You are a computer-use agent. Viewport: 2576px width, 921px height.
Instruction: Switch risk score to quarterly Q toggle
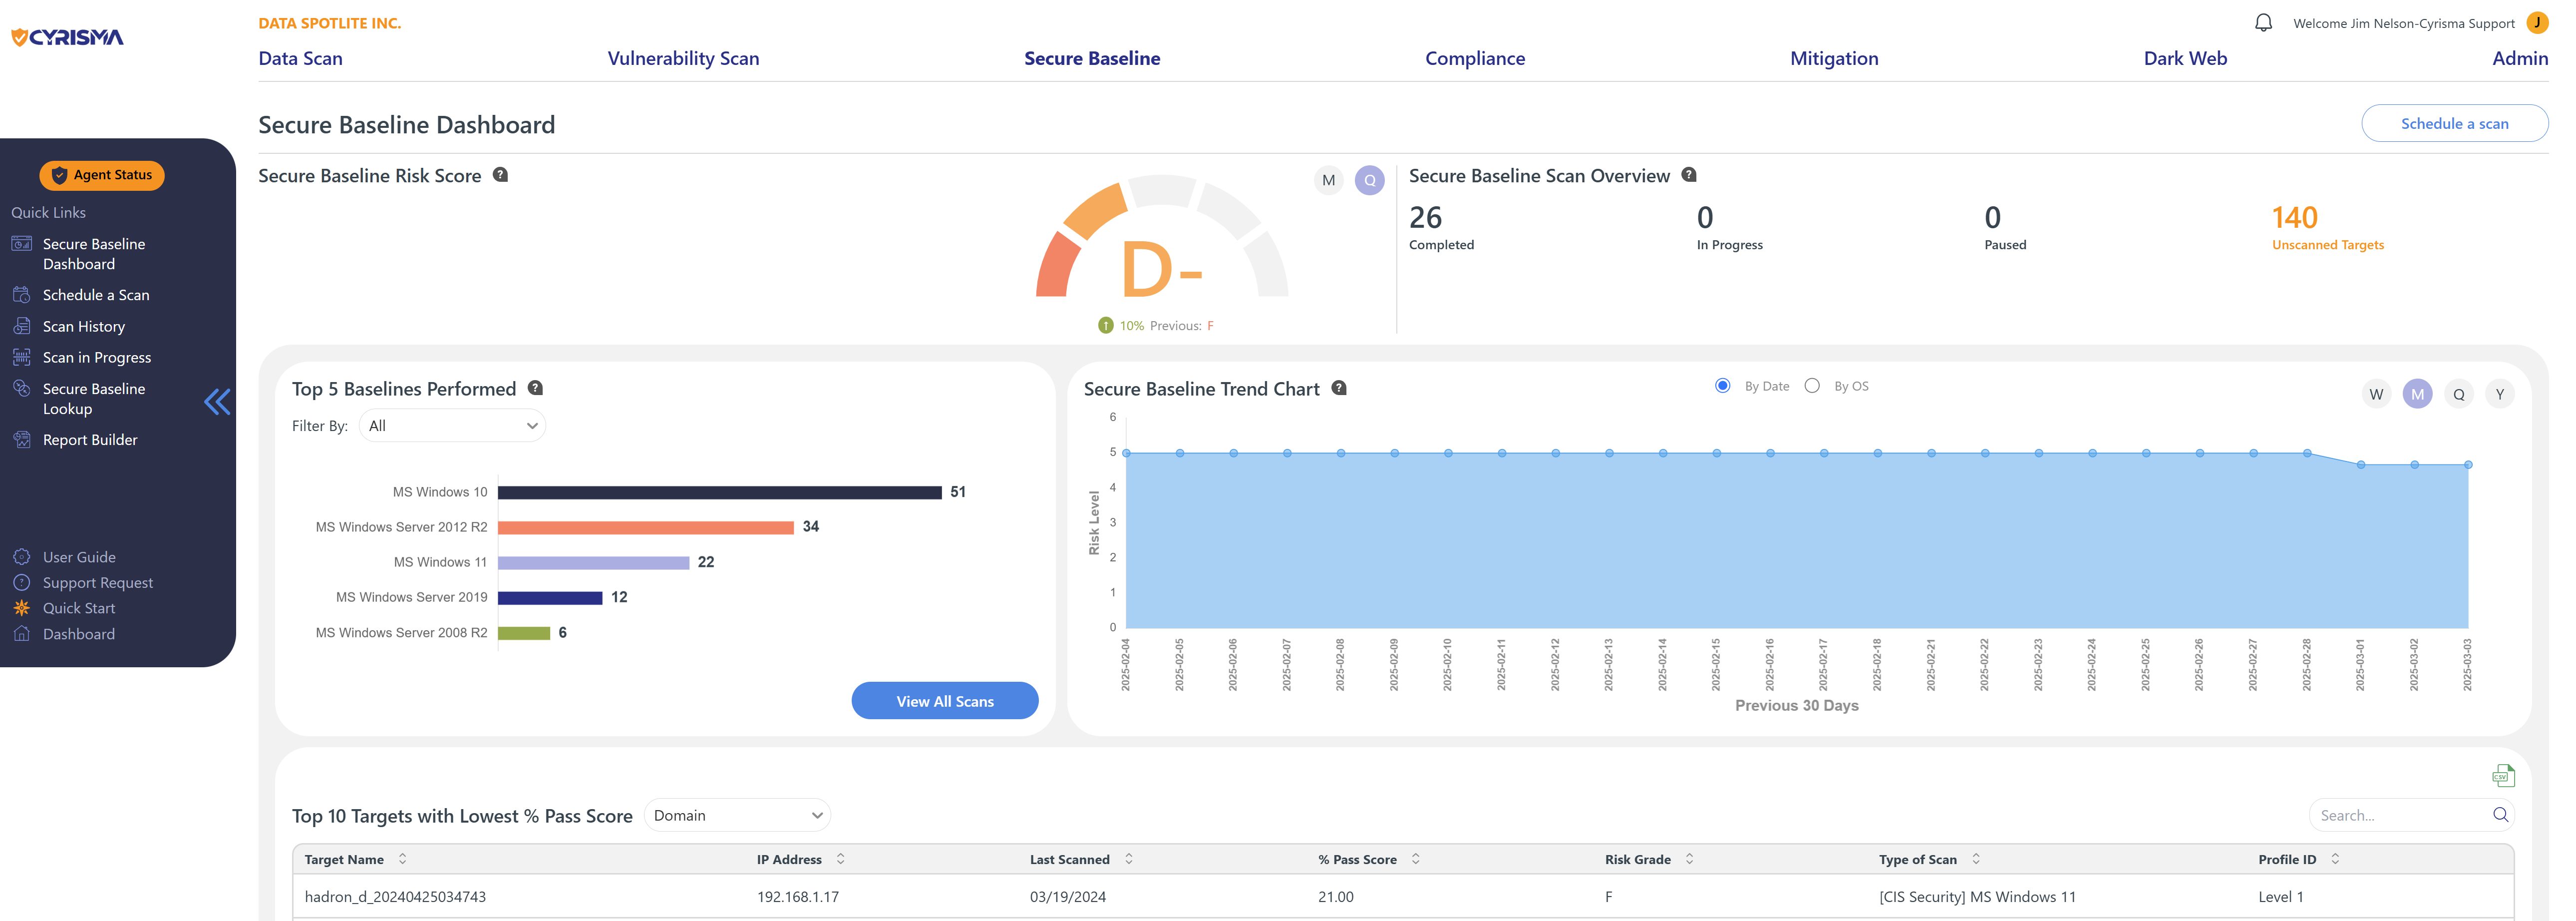pyautogui.click(x=1370, y=180)
